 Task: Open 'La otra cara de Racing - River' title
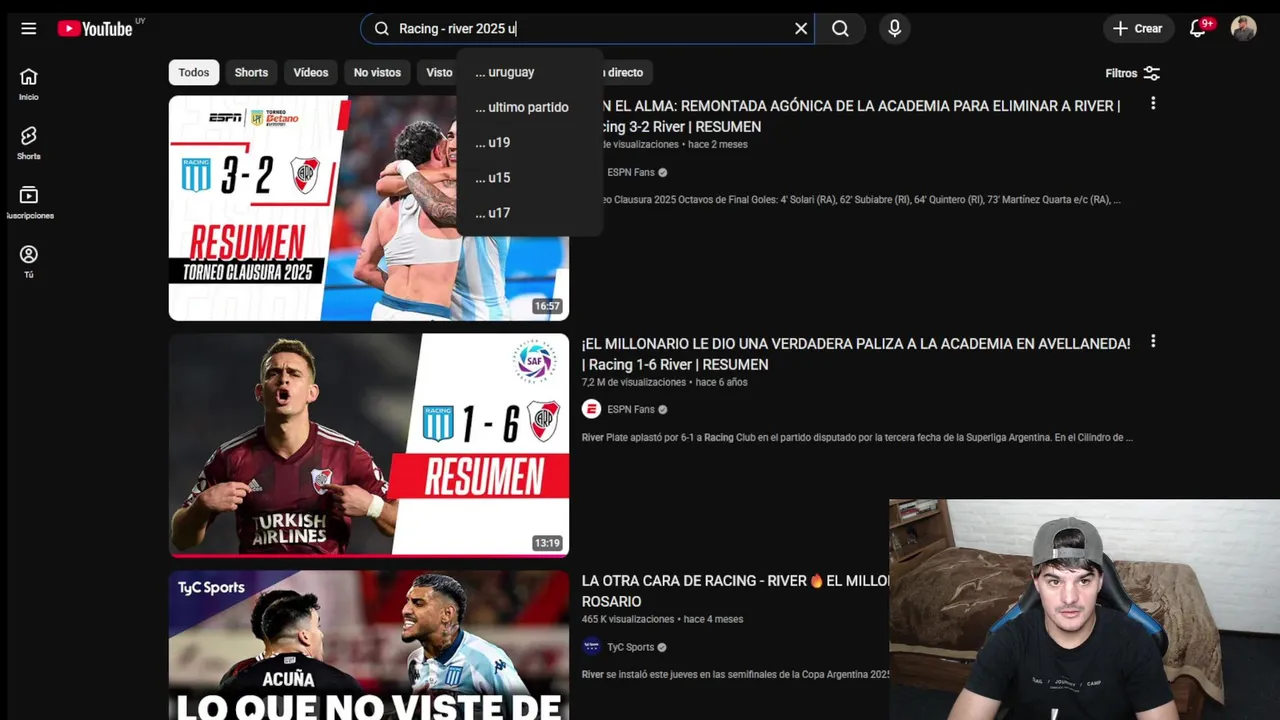click(x=735, y=591)
